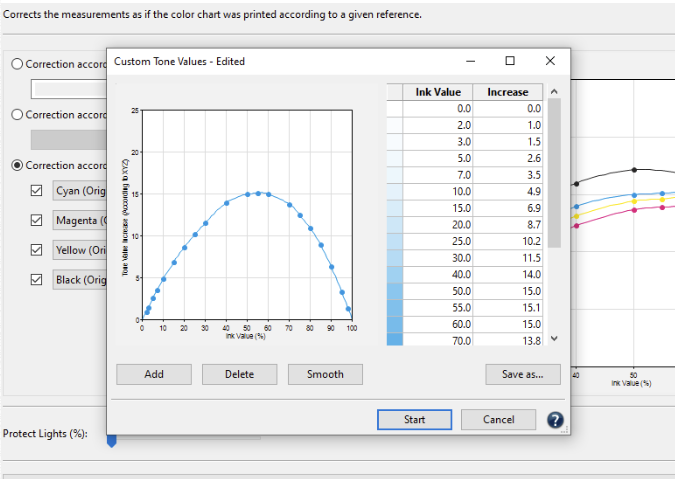Select the Ink Value 5.0 cell
The width and height of the screenshot is (675, 479).
[x=438, y=158]
